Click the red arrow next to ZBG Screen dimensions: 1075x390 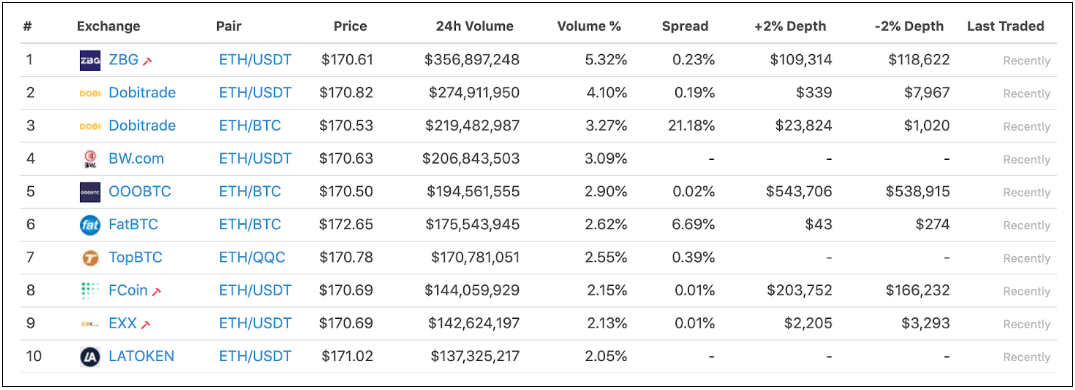pos(147,61)
